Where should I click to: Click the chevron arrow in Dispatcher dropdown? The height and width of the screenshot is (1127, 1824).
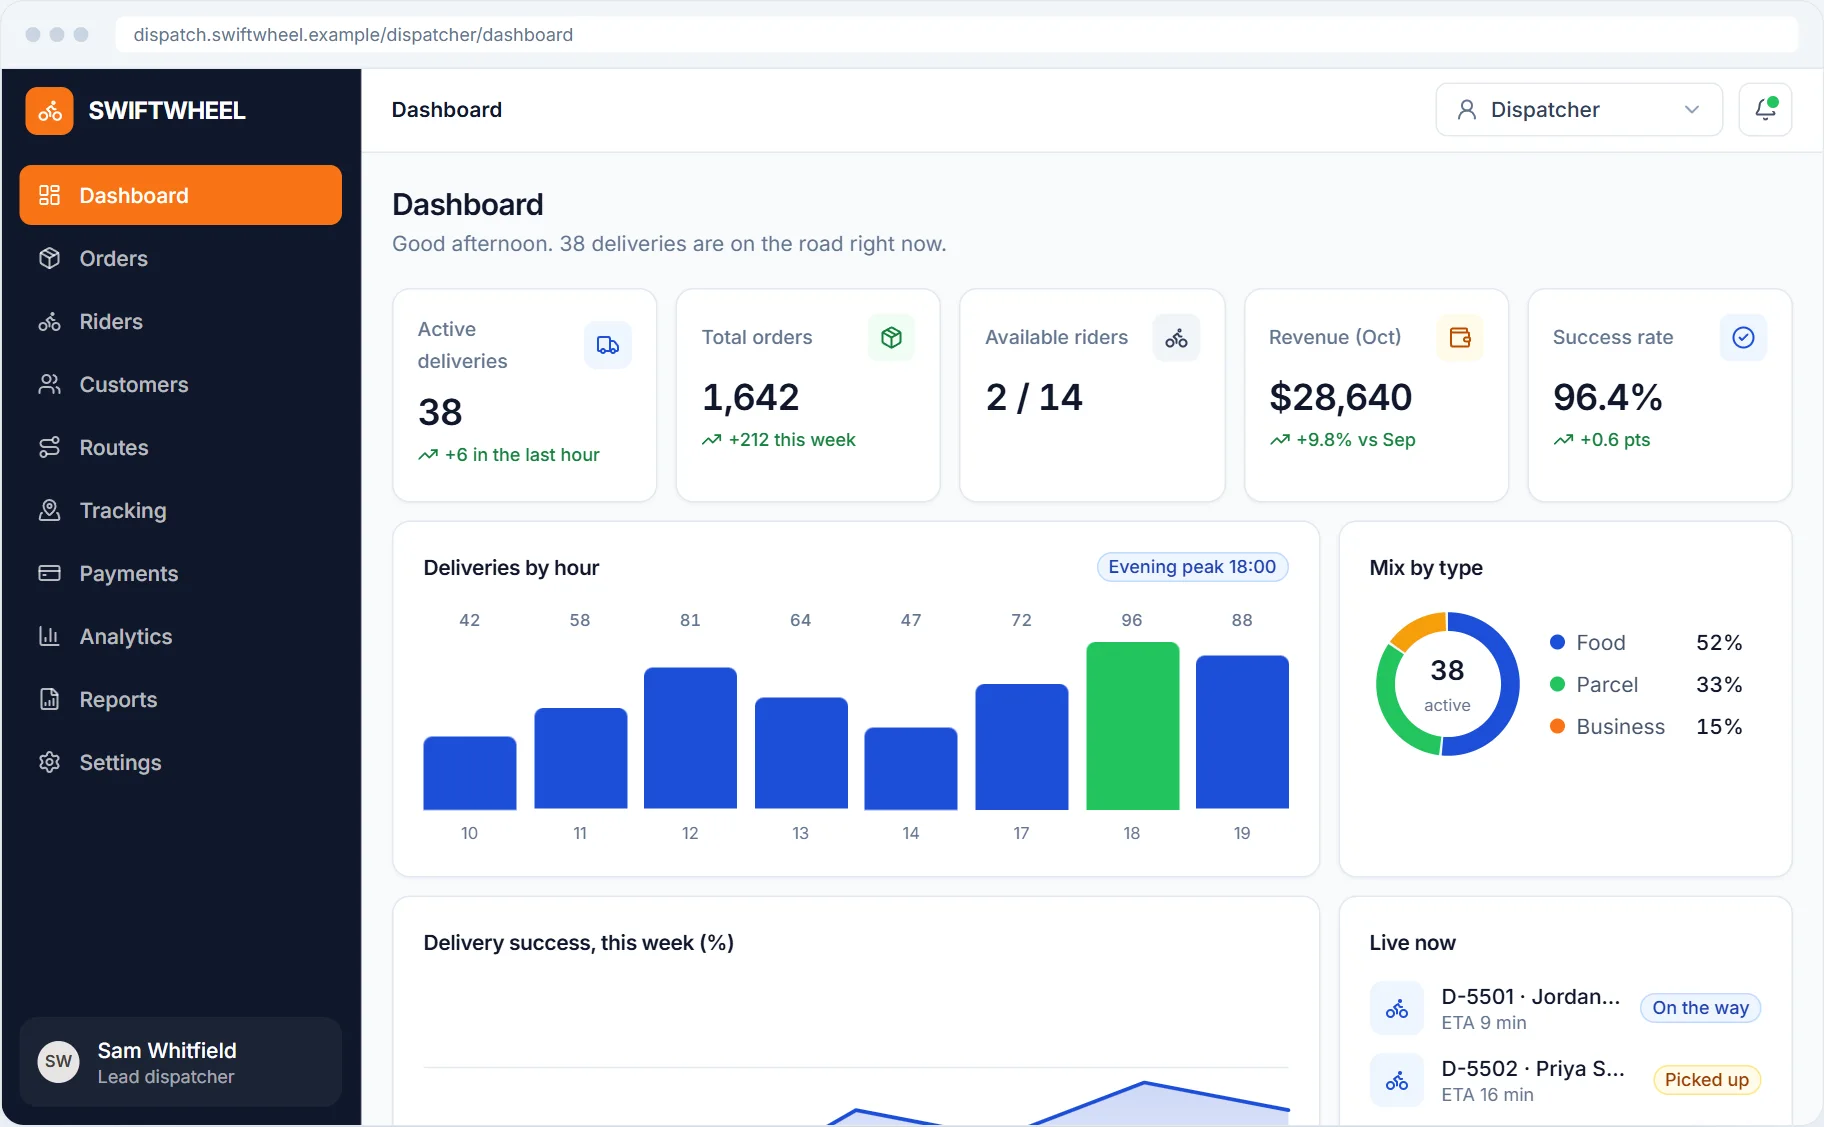coord(1692,109)
